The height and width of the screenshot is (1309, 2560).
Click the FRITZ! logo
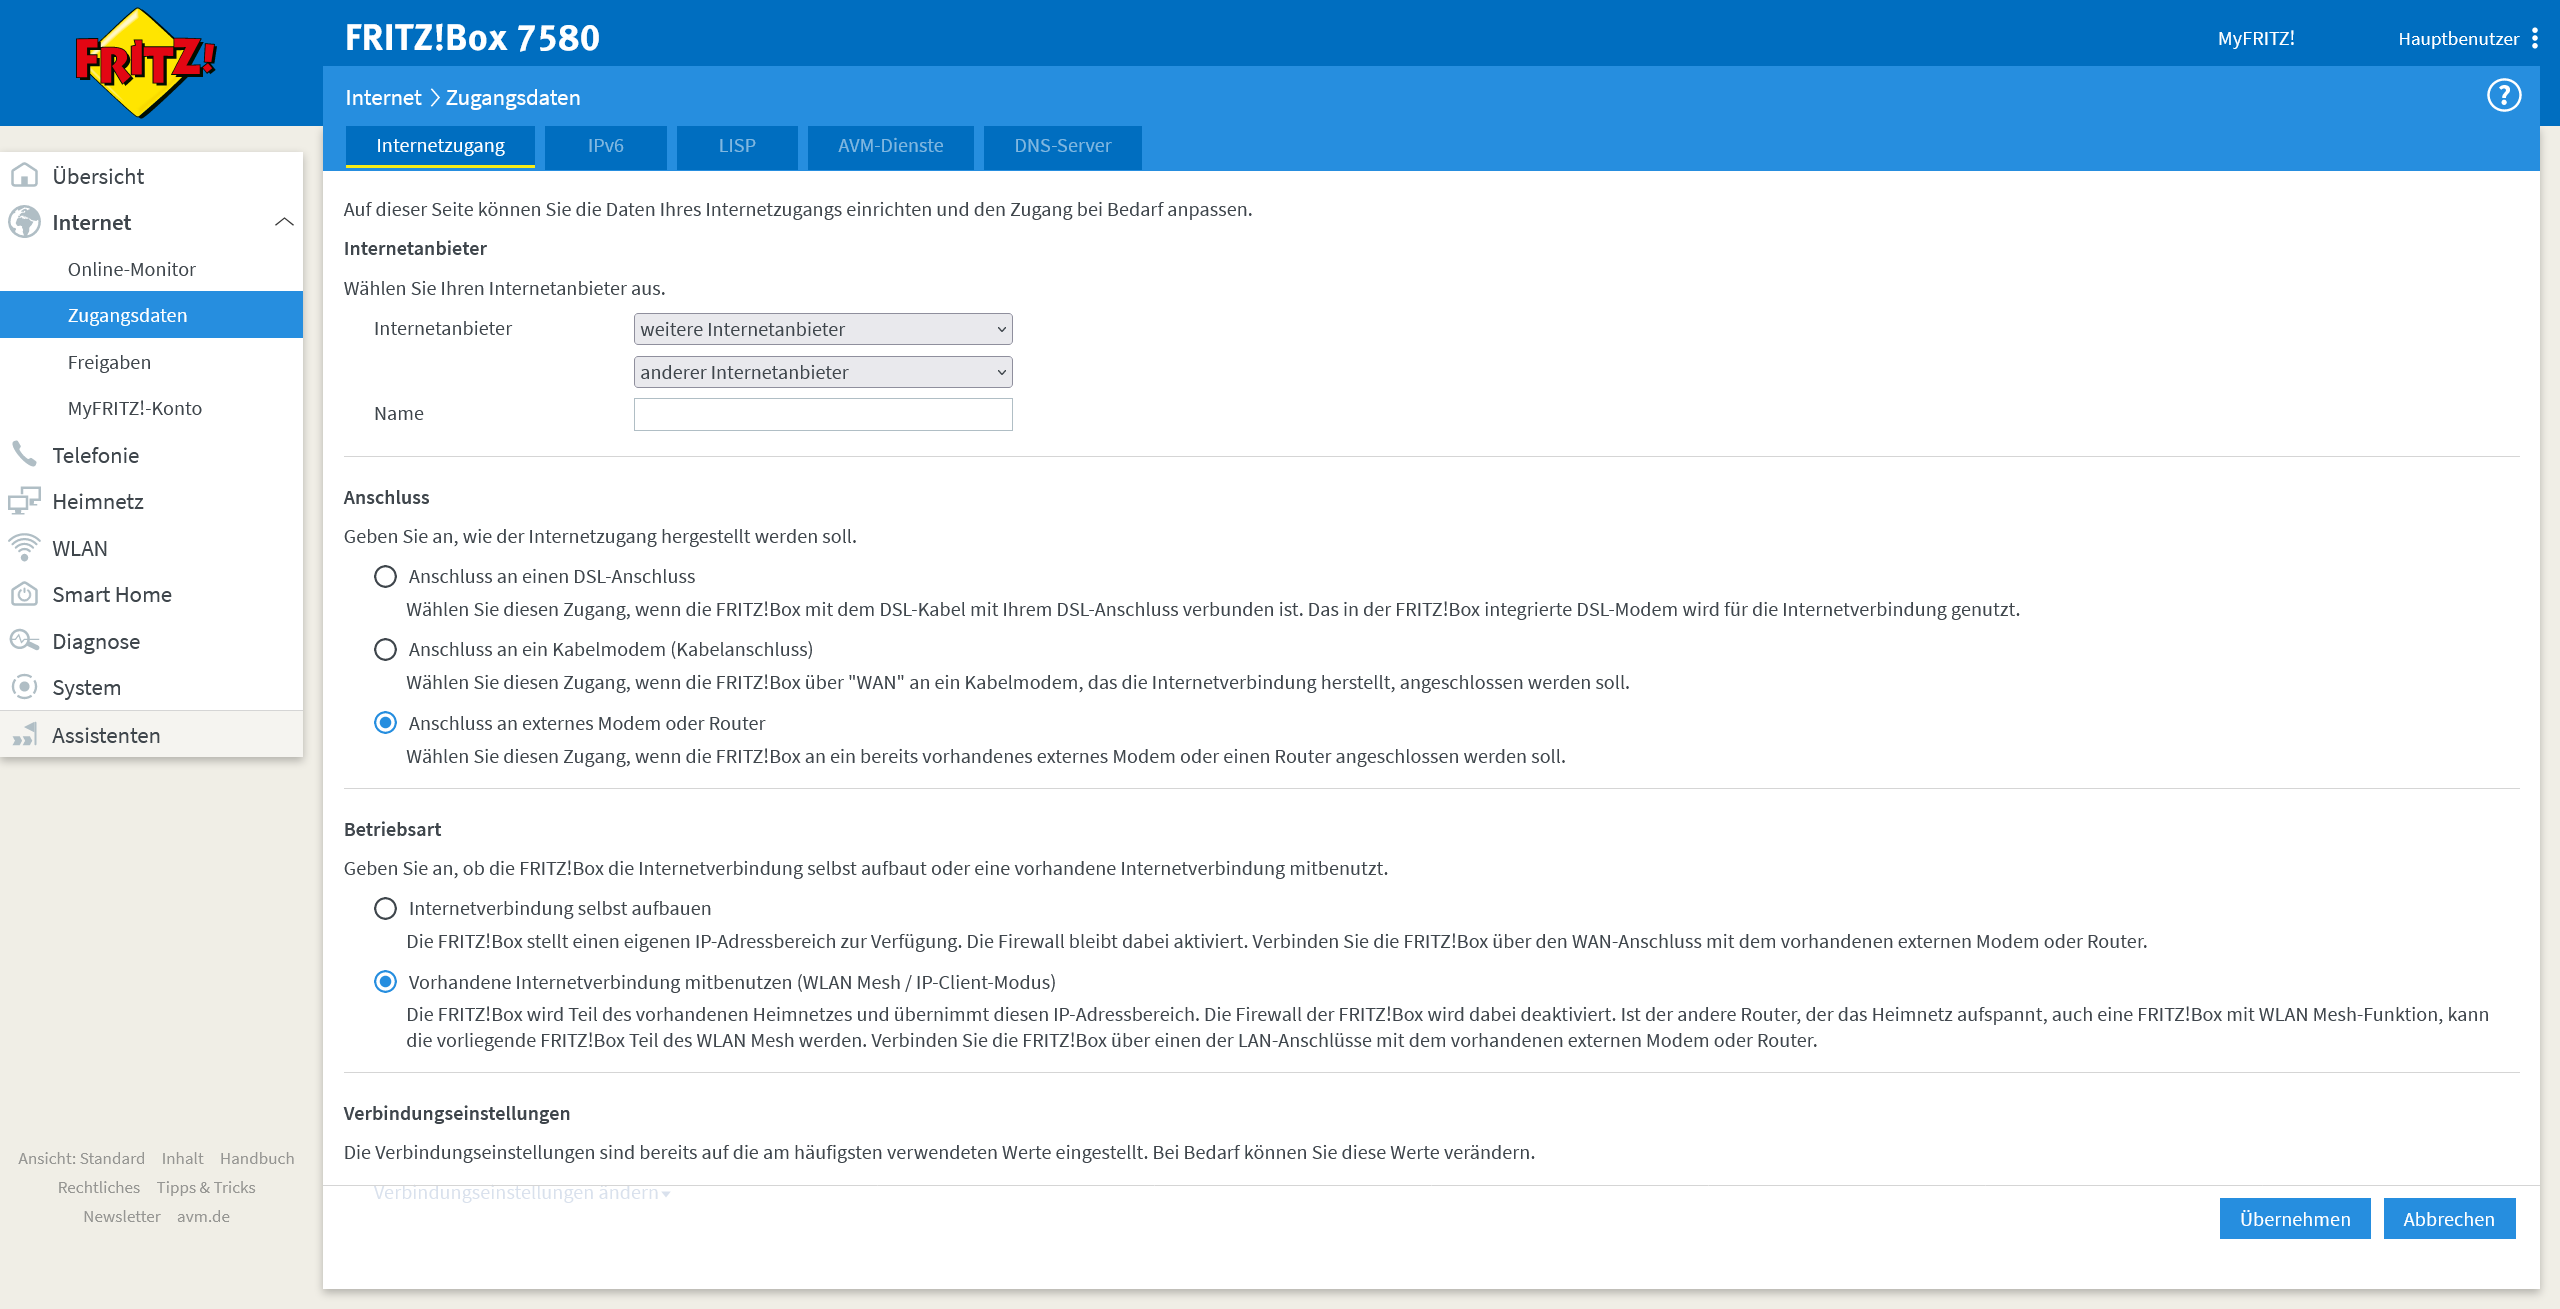click(x=146, y=62)
